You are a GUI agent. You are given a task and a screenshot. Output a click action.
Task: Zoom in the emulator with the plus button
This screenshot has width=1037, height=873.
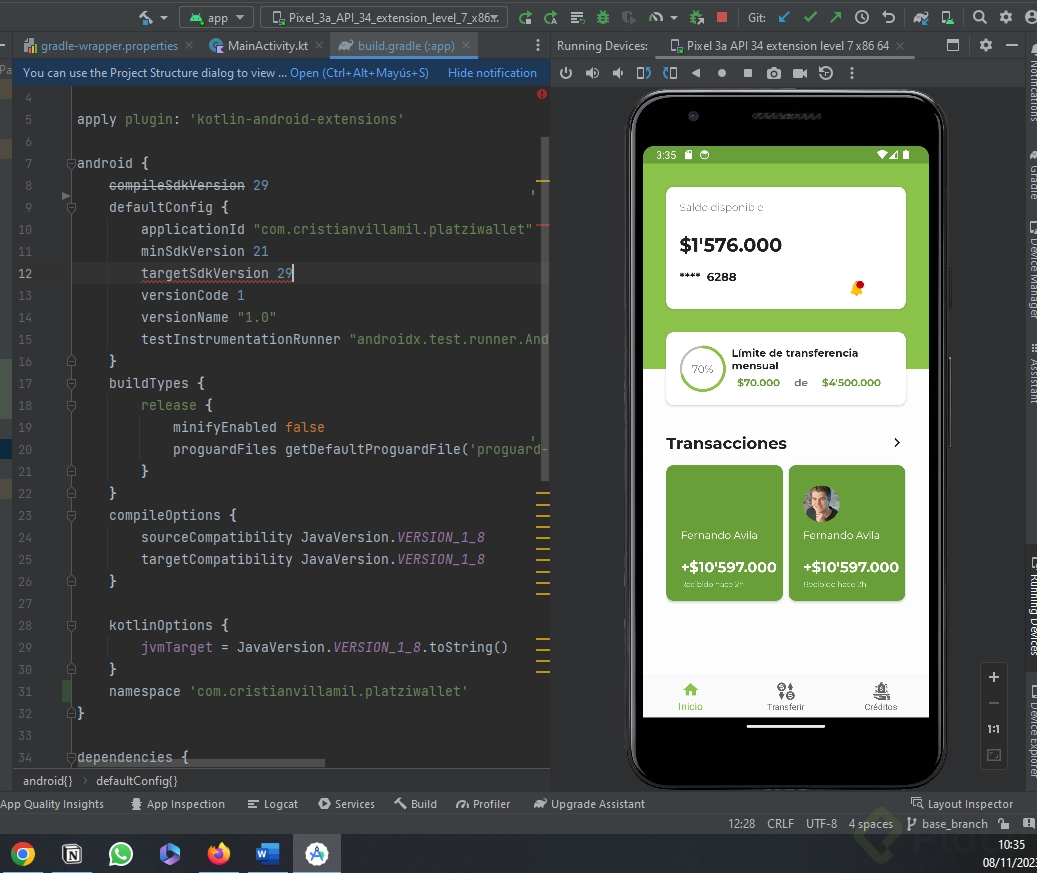click(x=993, y=677)
